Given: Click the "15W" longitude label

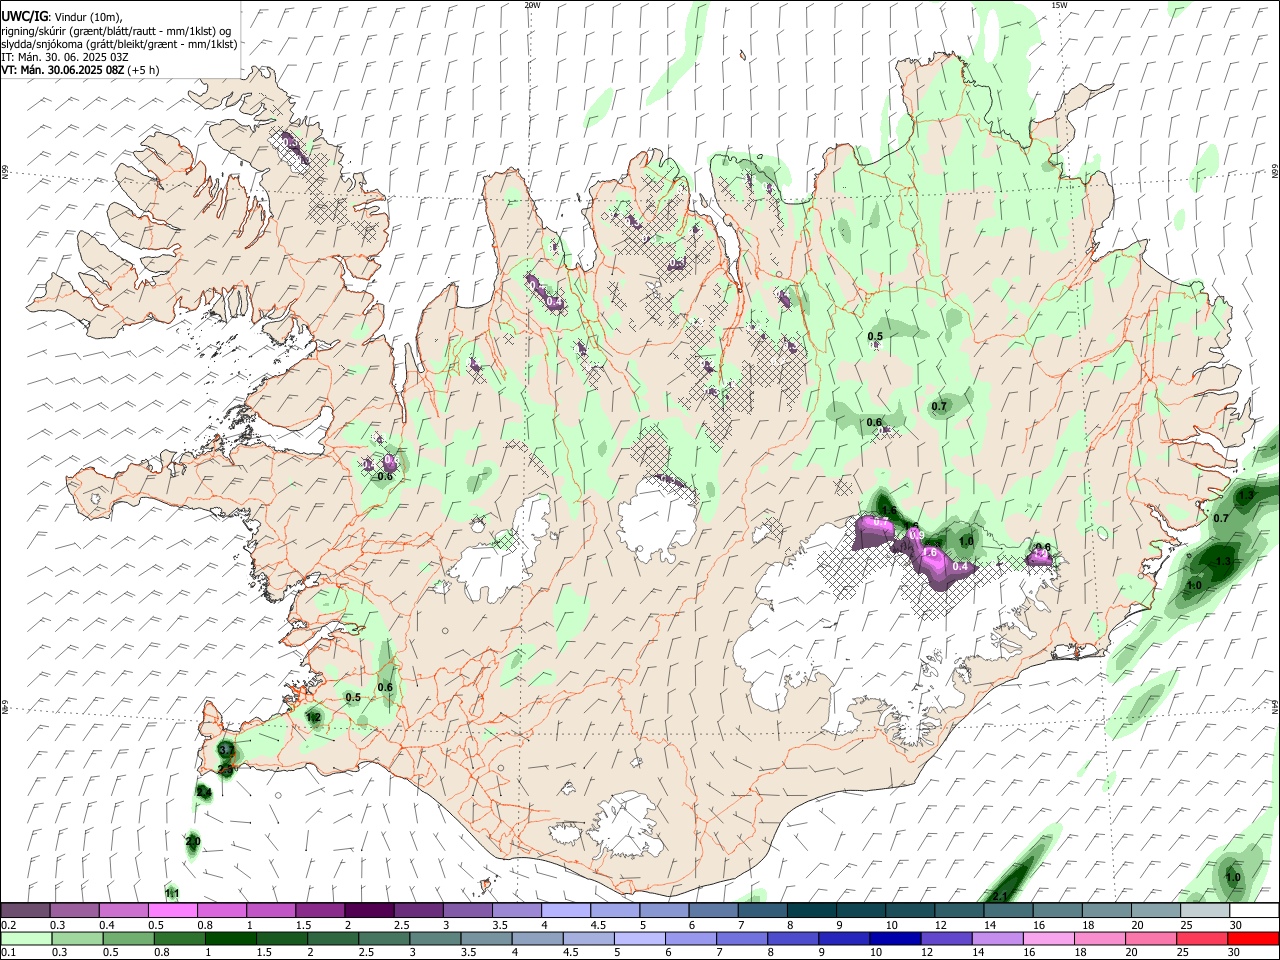Looking at the screenshot, I should (x=1059, y=5).
